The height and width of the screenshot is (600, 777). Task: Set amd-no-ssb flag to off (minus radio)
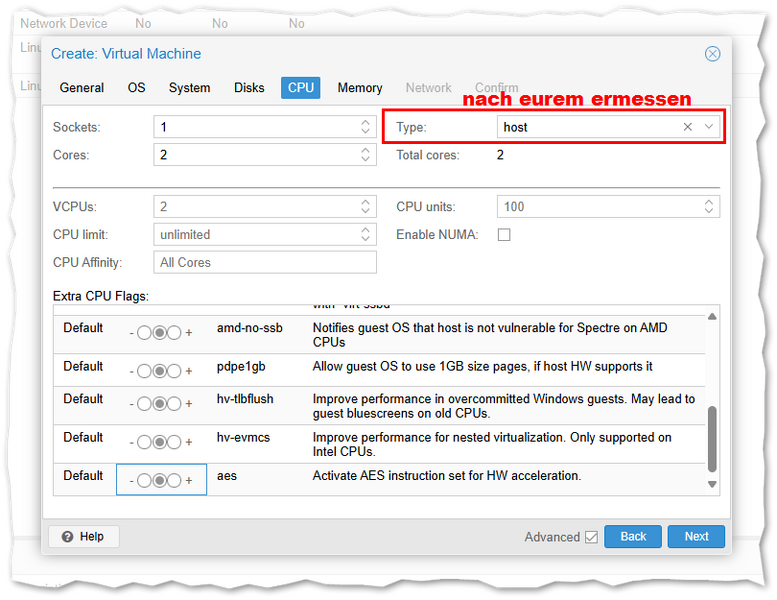[x=145, y=333]
